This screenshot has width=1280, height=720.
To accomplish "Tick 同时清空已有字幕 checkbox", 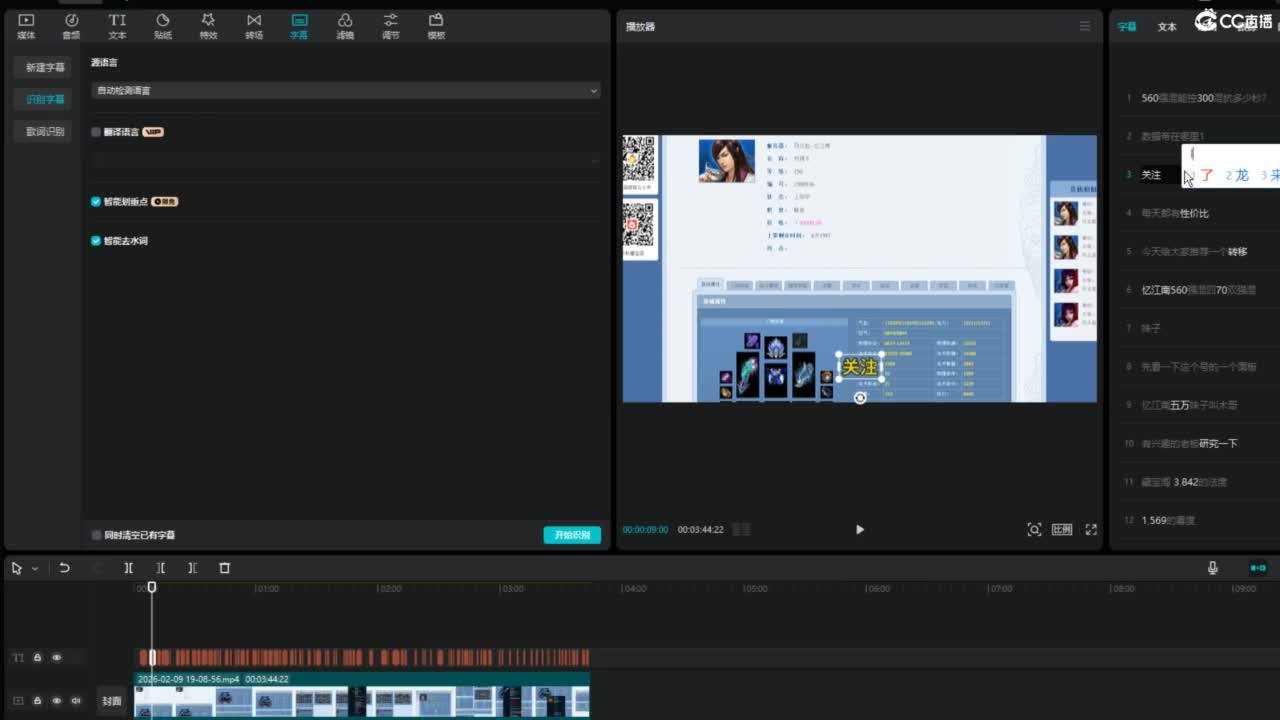I will [x=96, y=536].
